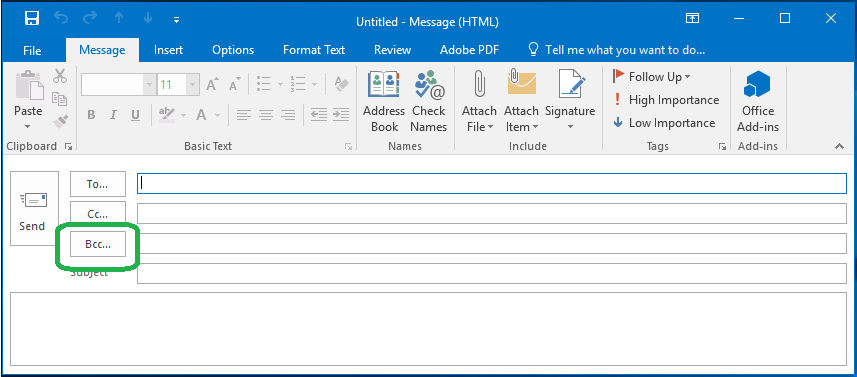Click the Send button
This screenshot has width=857, height=377.
click(34, 208)
